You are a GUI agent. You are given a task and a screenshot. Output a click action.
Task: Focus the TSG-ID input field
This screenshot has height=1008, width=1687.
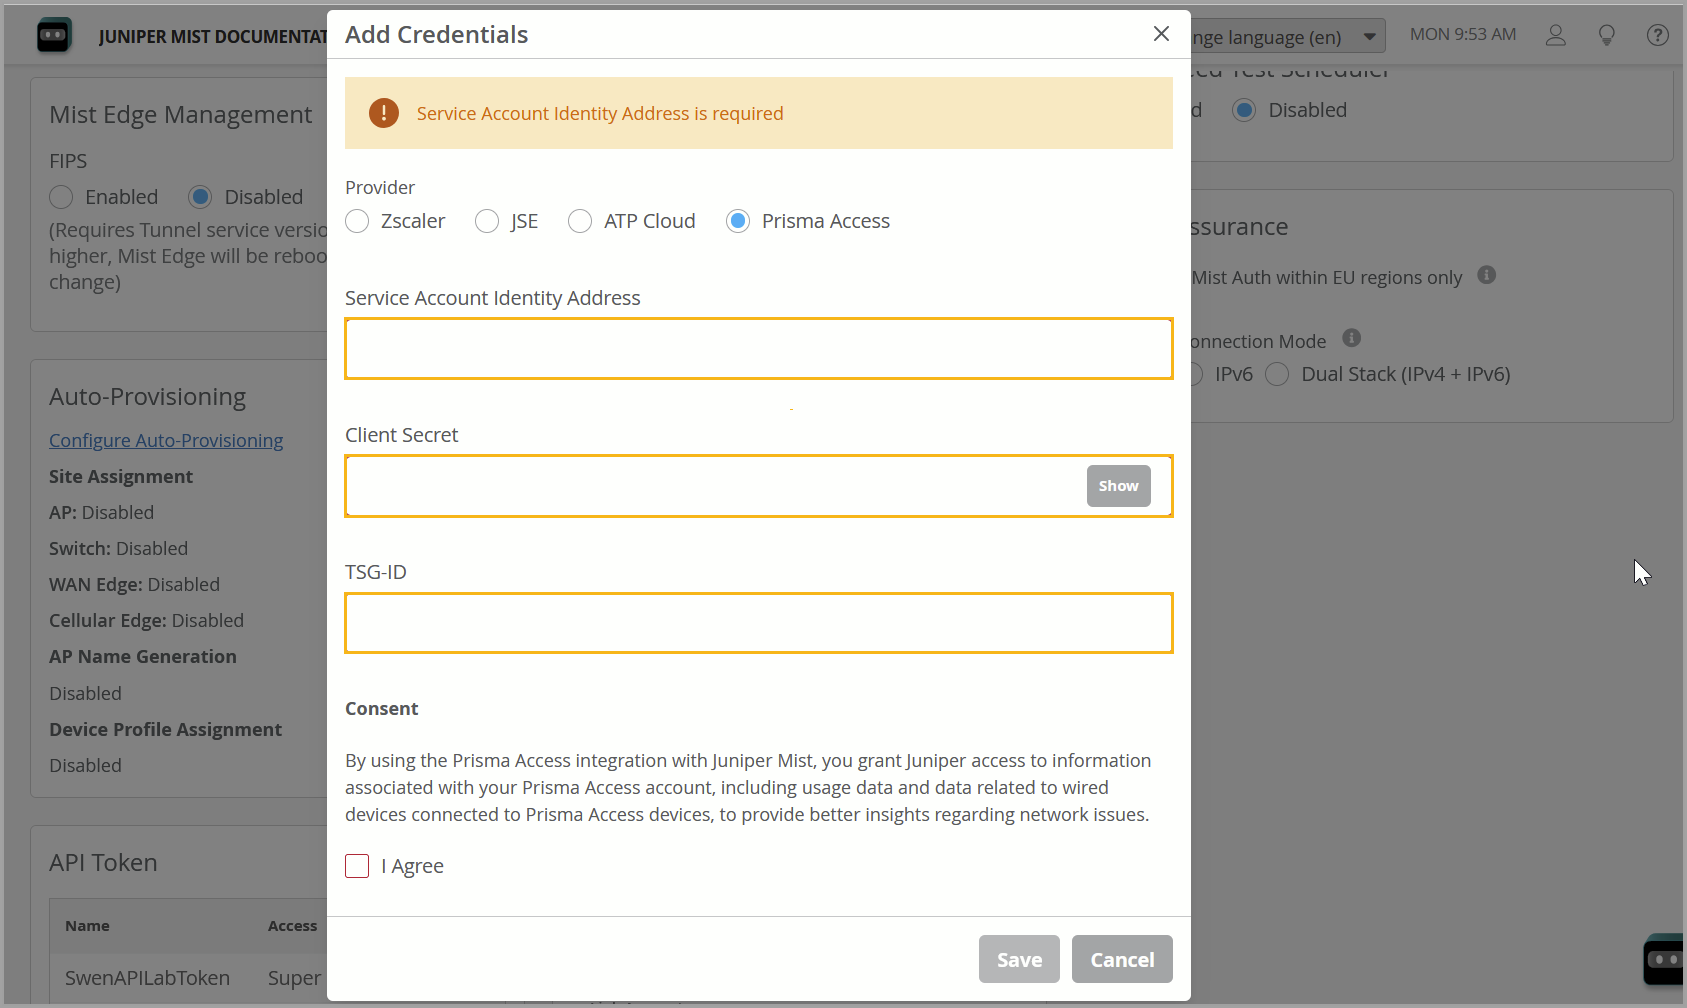coord(758,623)
